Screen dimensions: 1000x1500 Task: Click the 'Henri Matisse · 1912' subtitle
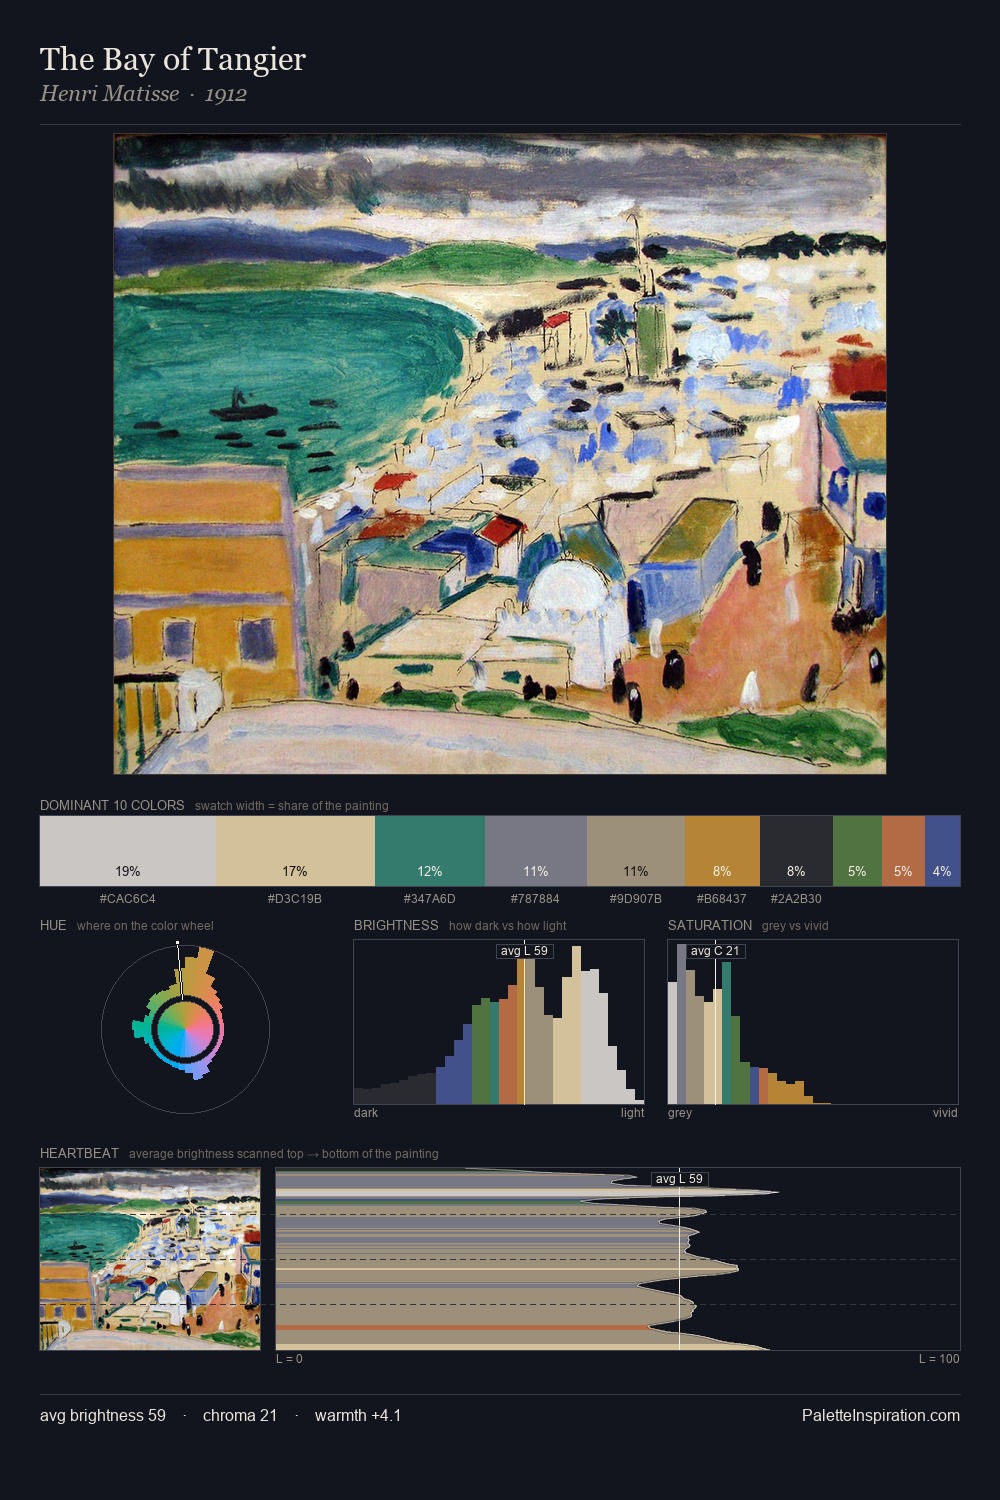(x=143, y=94)
